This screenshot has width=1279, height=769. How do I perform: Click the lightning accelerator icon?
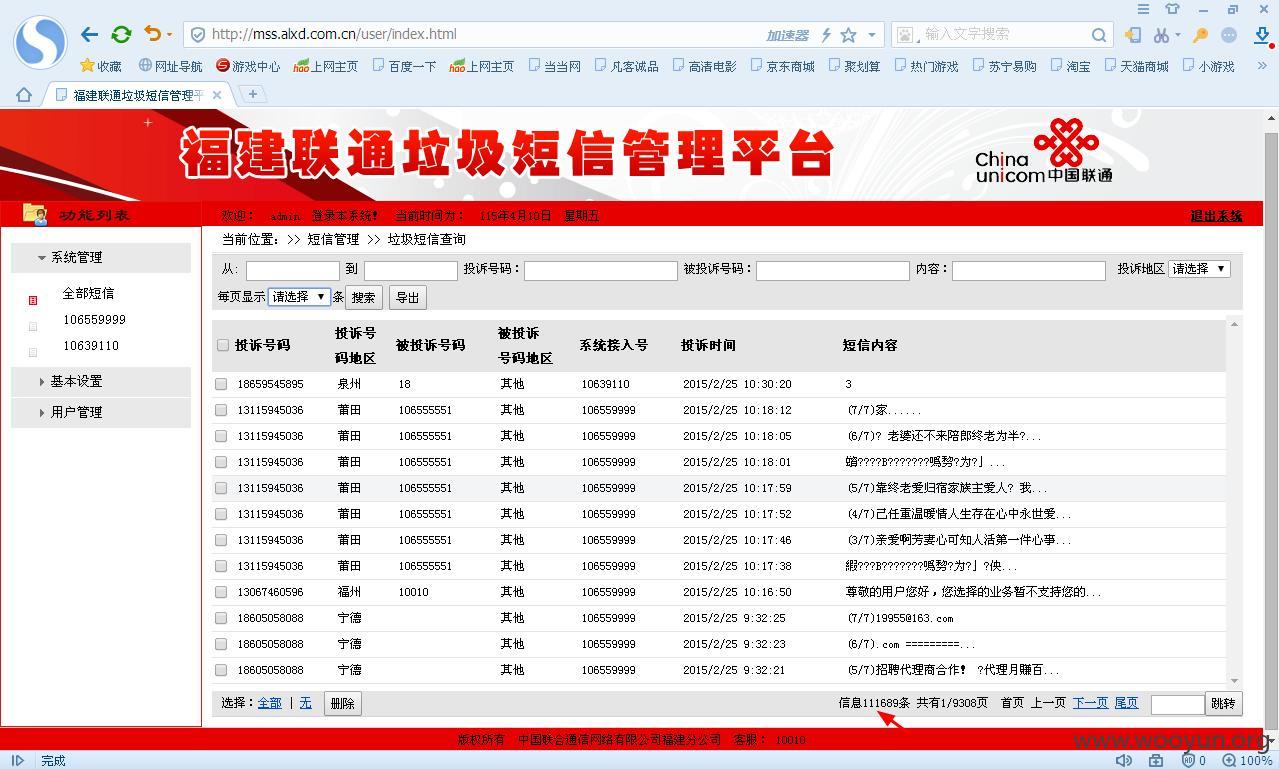click(826, 35)
